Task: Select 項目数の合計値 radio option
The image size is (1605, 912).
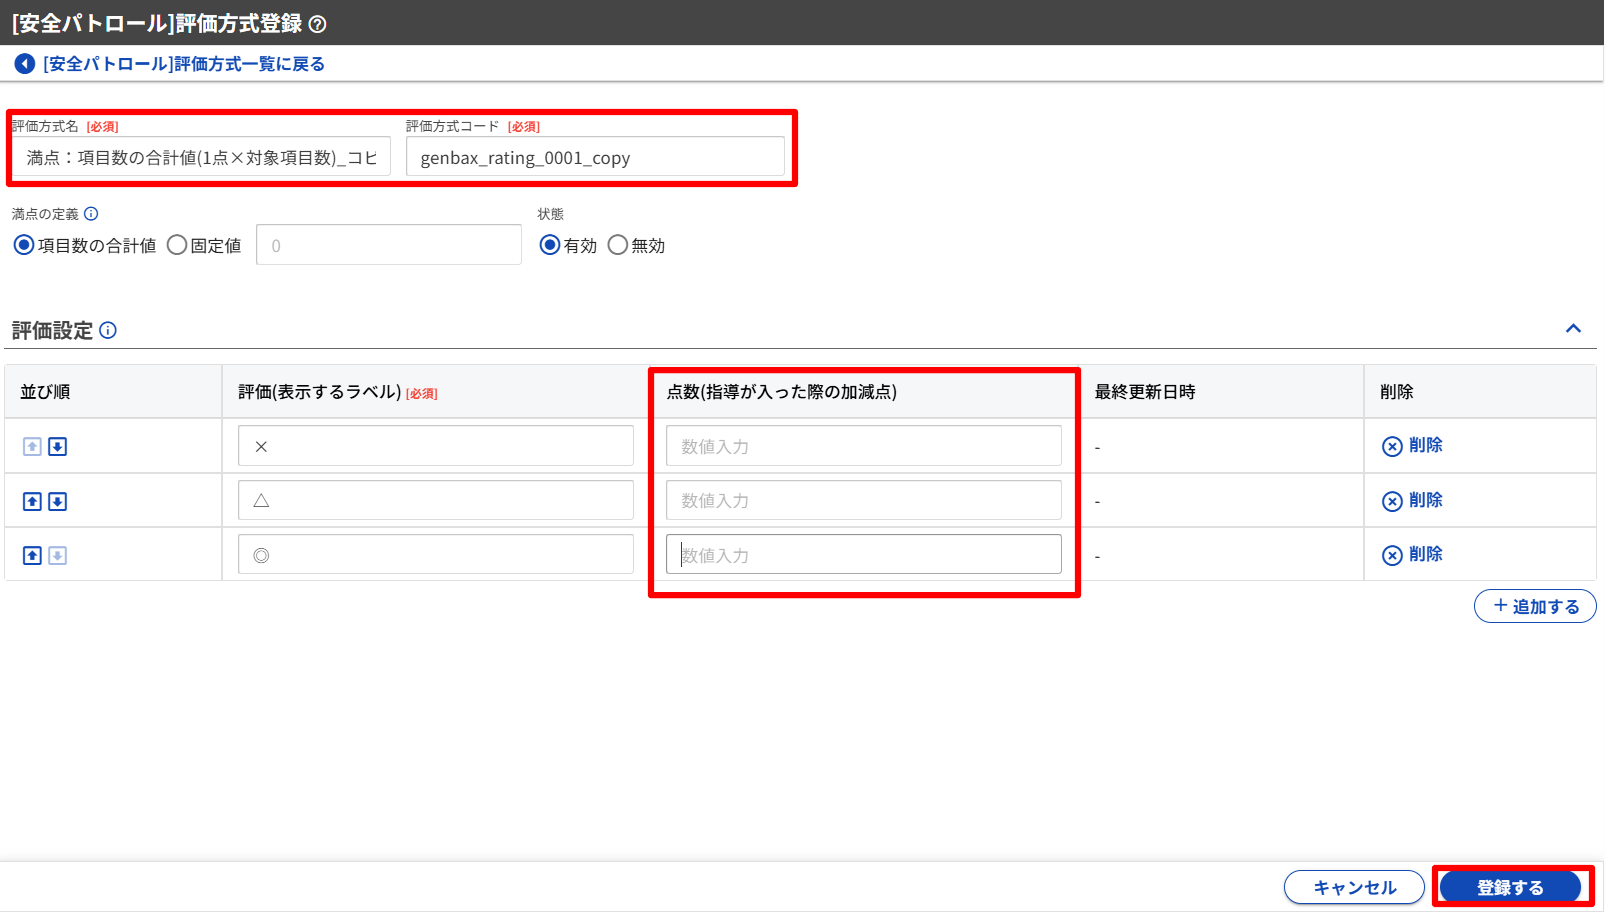Action: [x=24, y=245]
